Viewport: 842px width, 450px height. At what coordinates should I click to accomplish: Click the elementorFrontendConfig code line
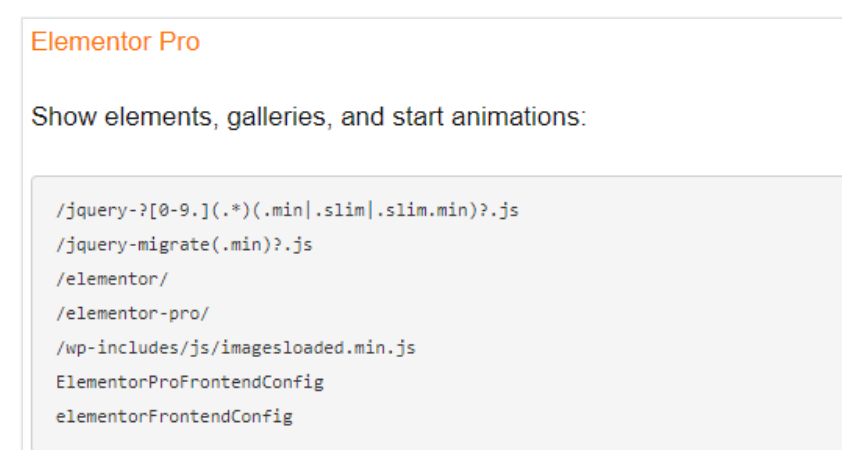pyautogui.click(x=175, y=415)
